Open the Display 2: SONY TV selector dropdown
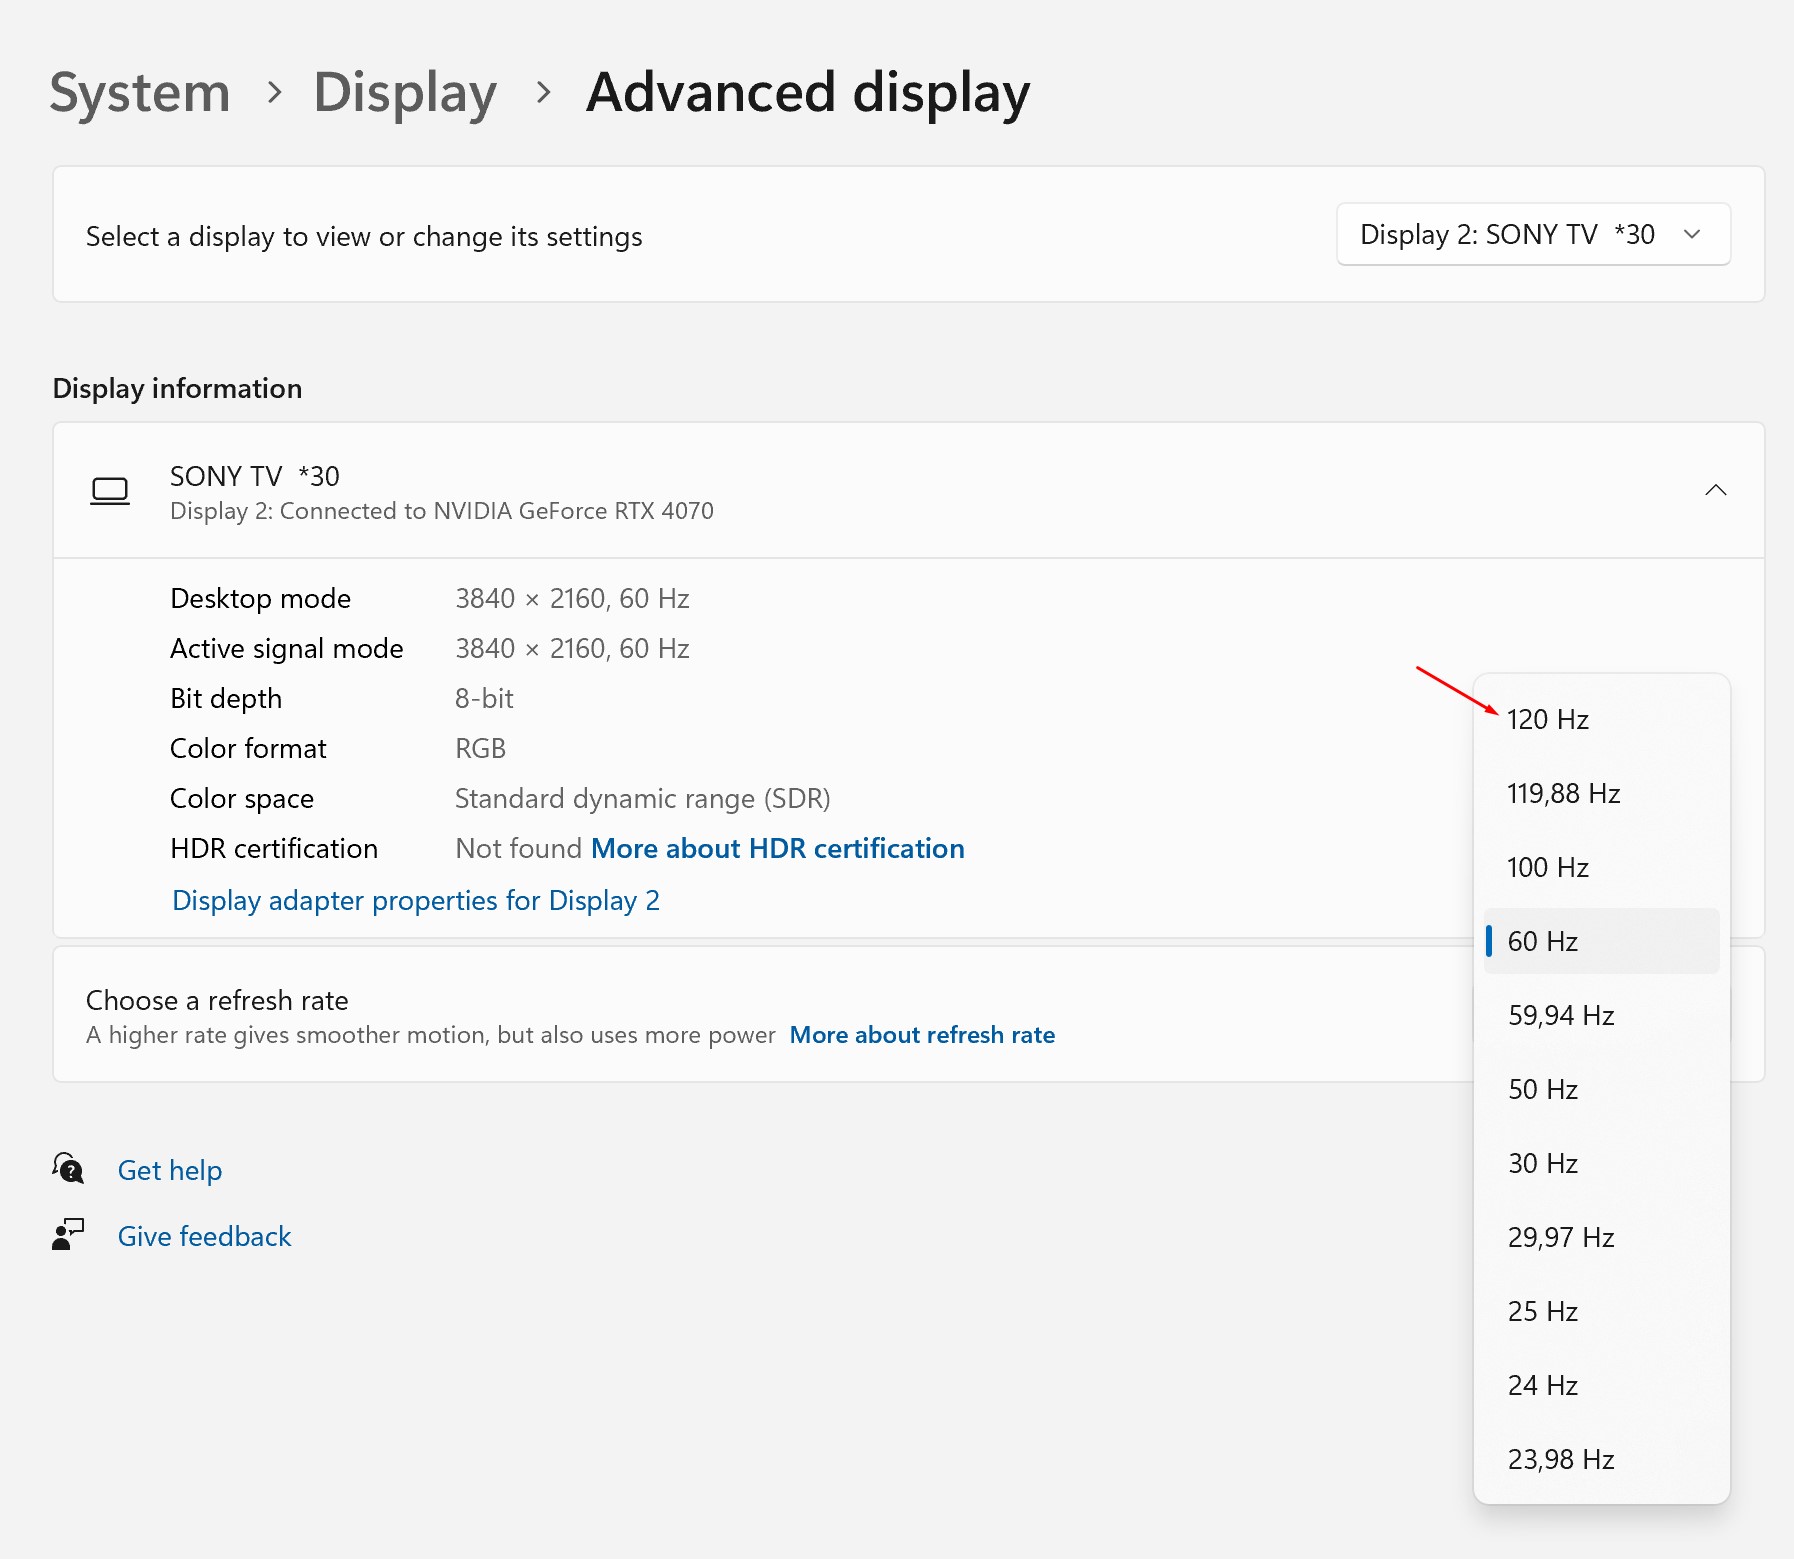This screenshot has width=1794, height=1559. tap(1533, 234)
